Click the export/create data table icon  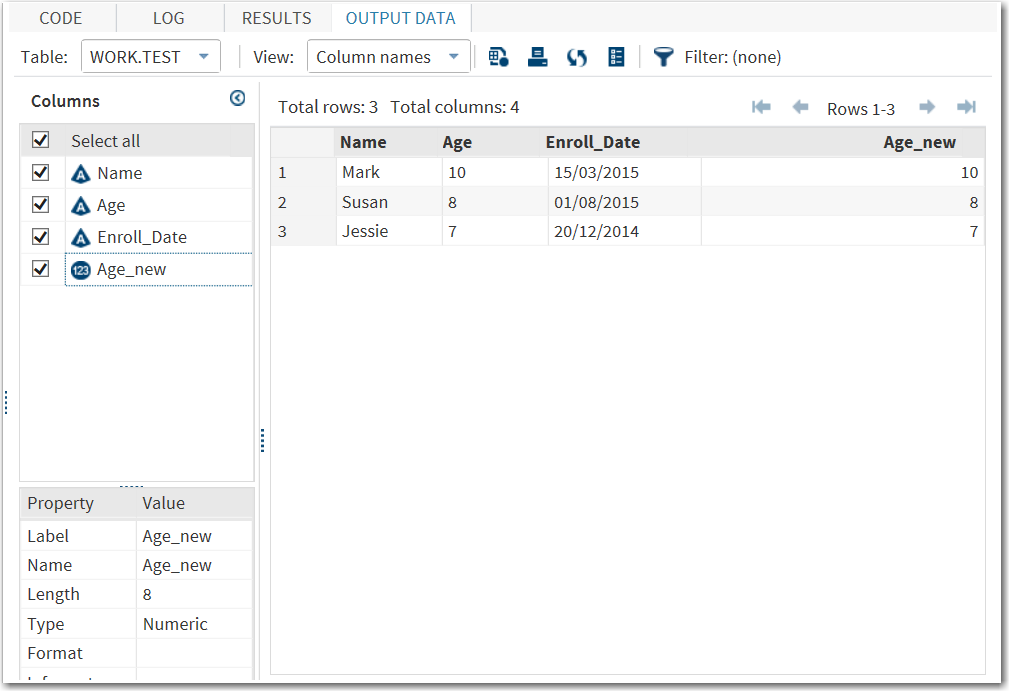498,57
